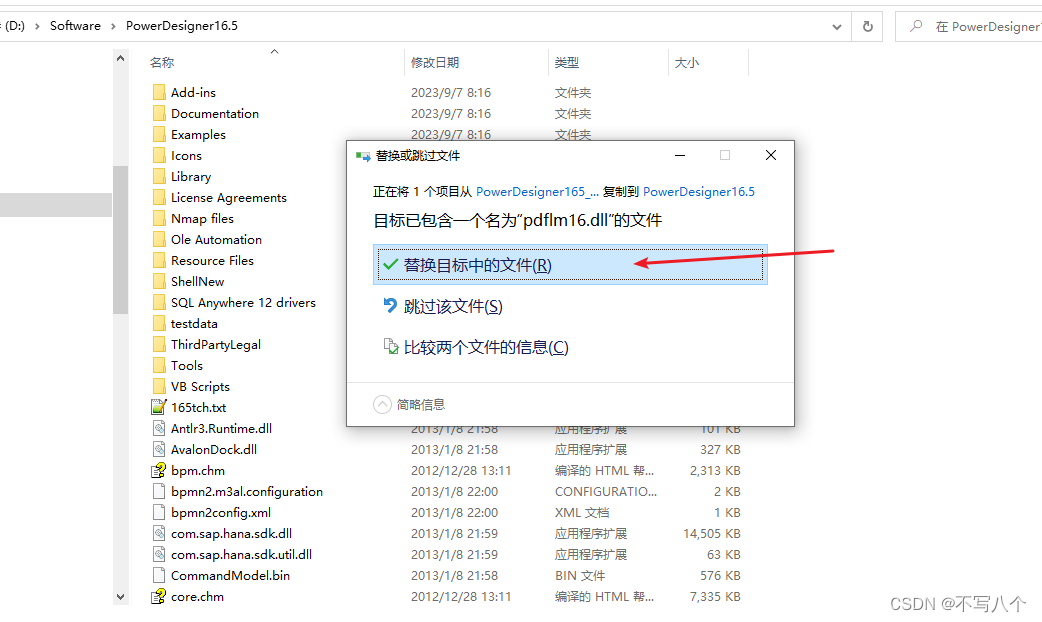The height and width of the screenshot is (622, 1042).
Task: Click the Add-ins date 2023/9/7 8:16
Action: coord(451,92)
